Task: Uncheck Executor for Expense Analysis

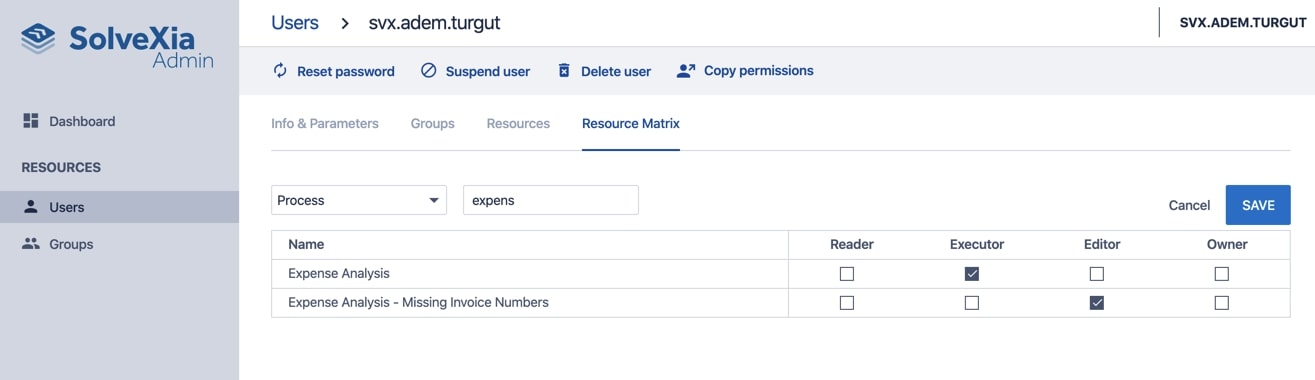Action: [x=972, y=274]
